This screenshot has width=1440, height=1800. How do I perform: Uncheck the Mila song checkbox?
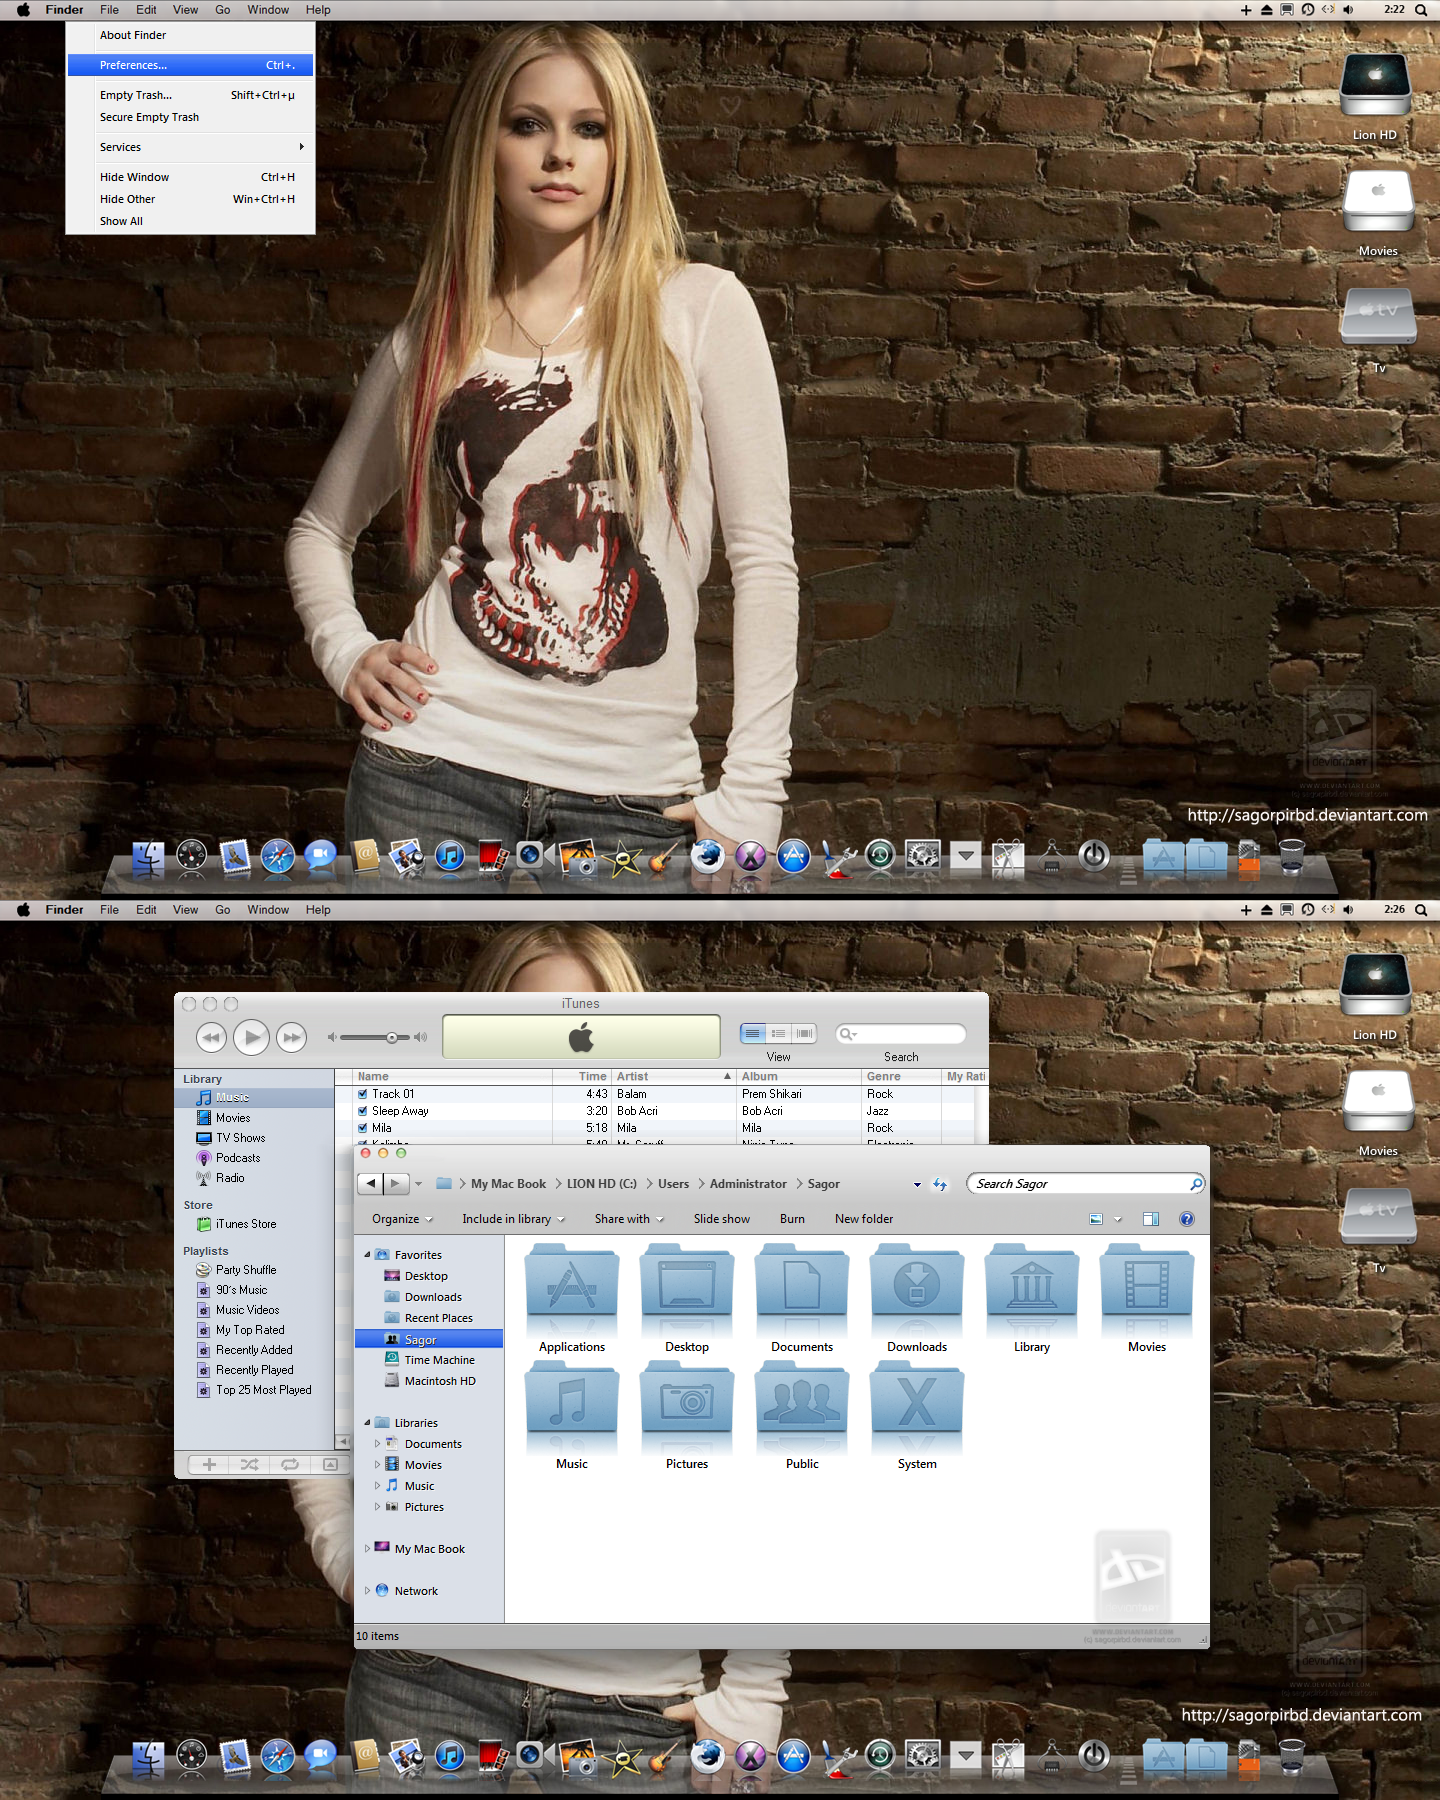pos(363,1128)
